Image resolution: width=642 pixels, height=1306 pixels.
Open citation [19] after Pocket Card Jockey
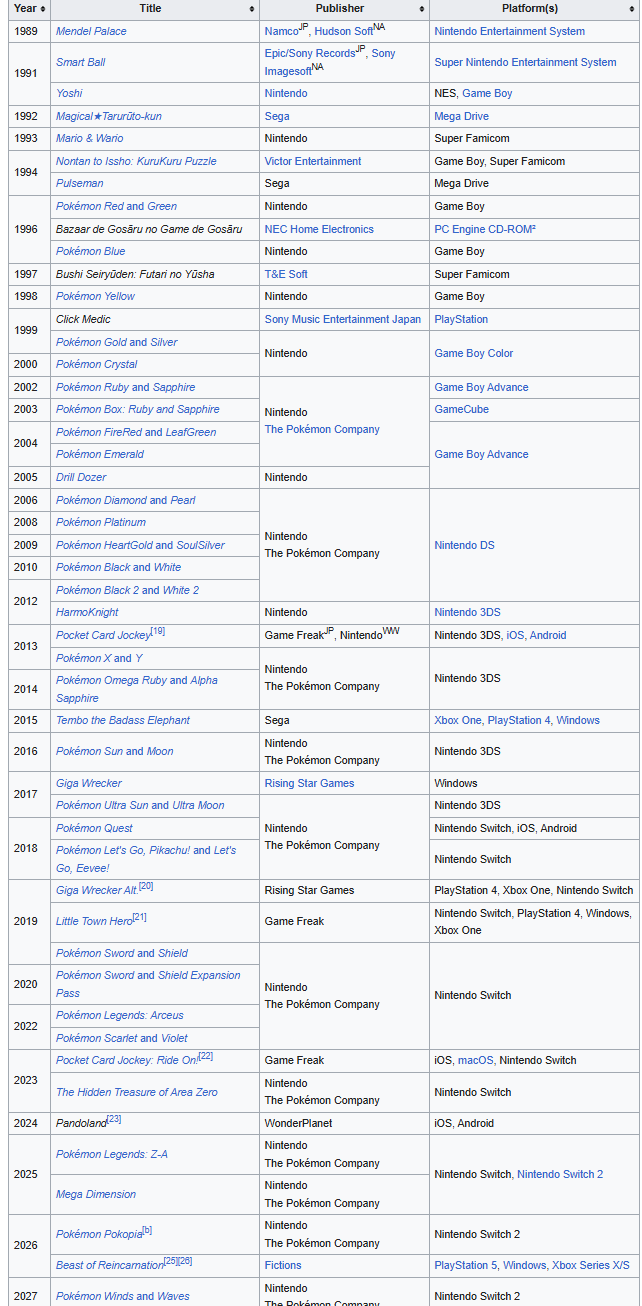(158, 631)
